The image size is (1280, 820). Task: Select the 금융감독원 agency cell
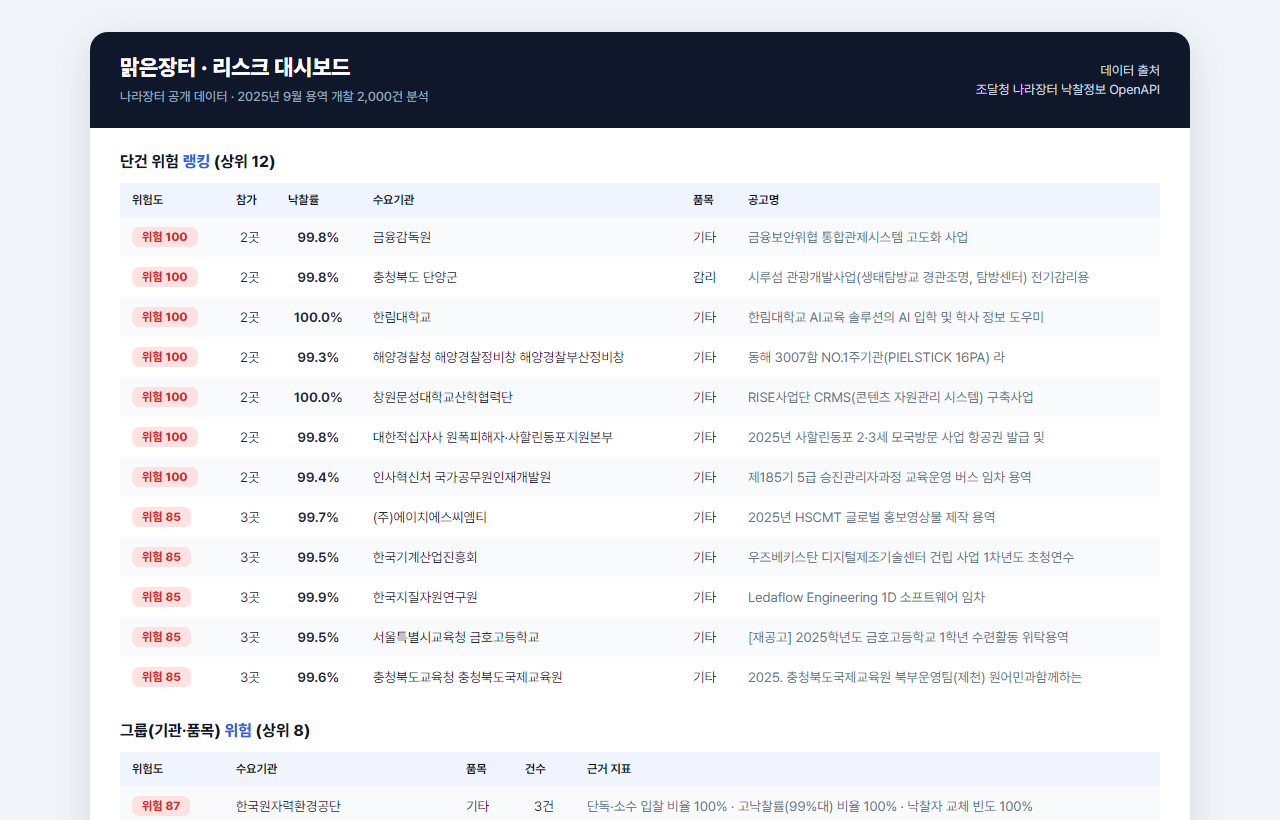[402, 237]
